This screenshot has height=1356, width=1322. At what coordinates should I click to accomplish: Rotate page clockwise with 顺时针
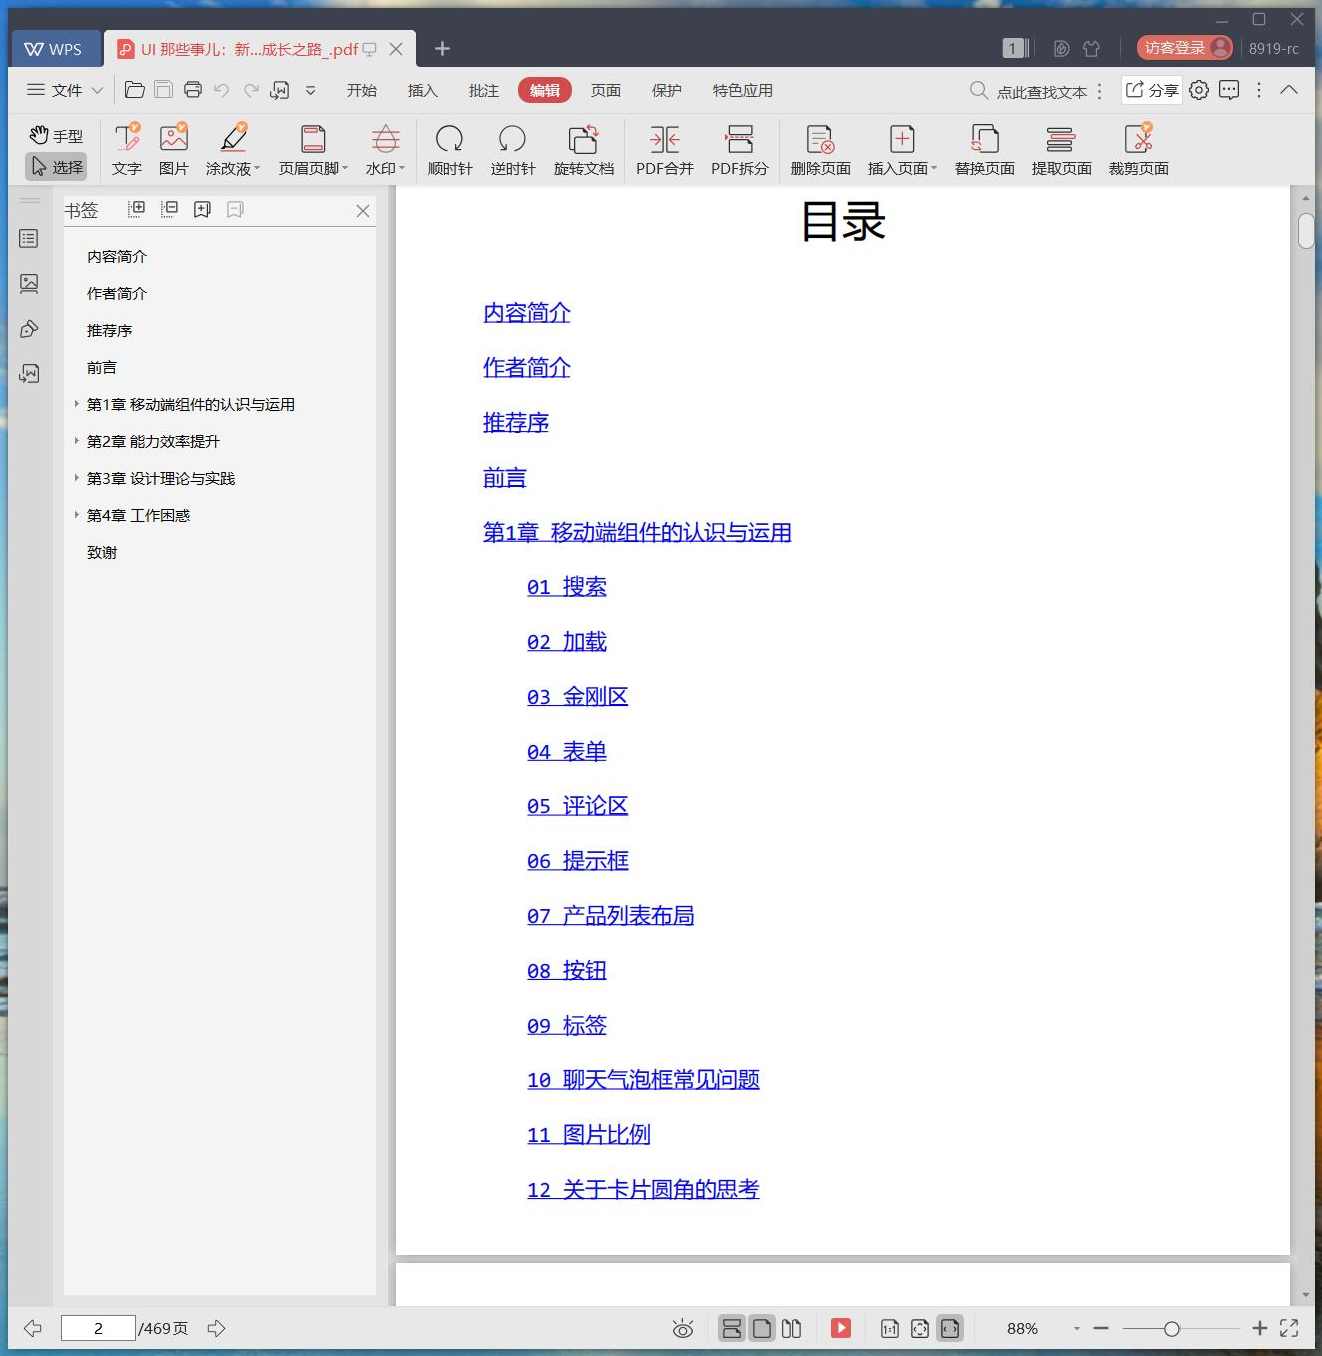pyautogui.click(x=450, y=149)
